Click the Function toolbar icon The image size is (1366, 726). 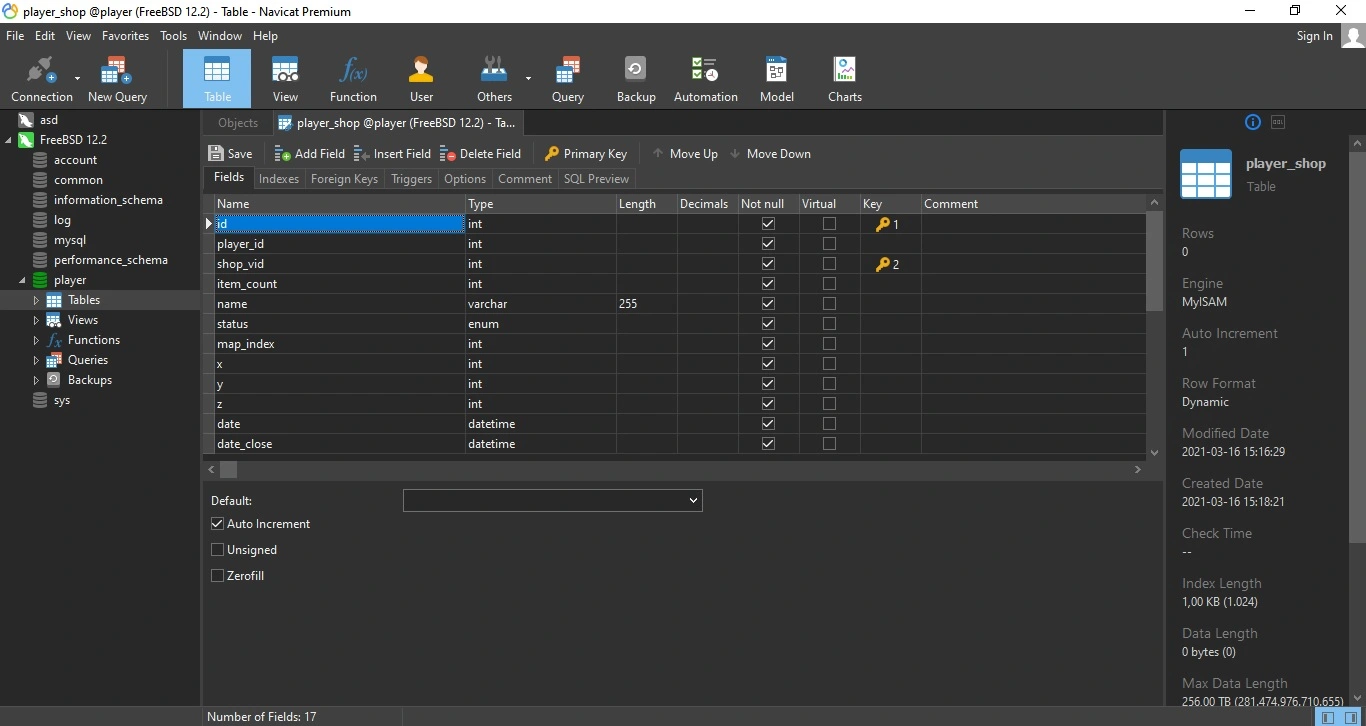tap(353, 79)
